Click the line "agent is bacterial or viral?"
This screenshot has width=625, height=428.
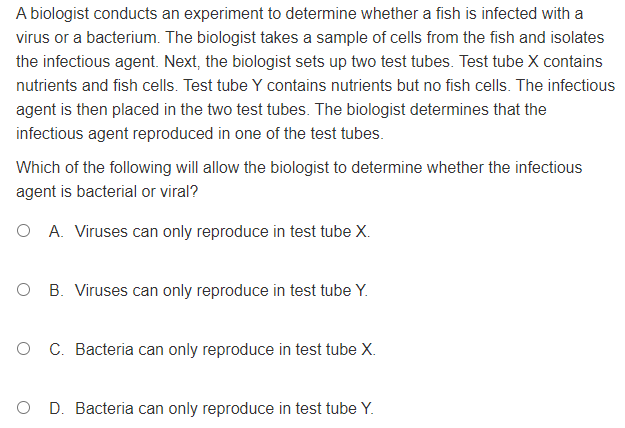[107, 190]
